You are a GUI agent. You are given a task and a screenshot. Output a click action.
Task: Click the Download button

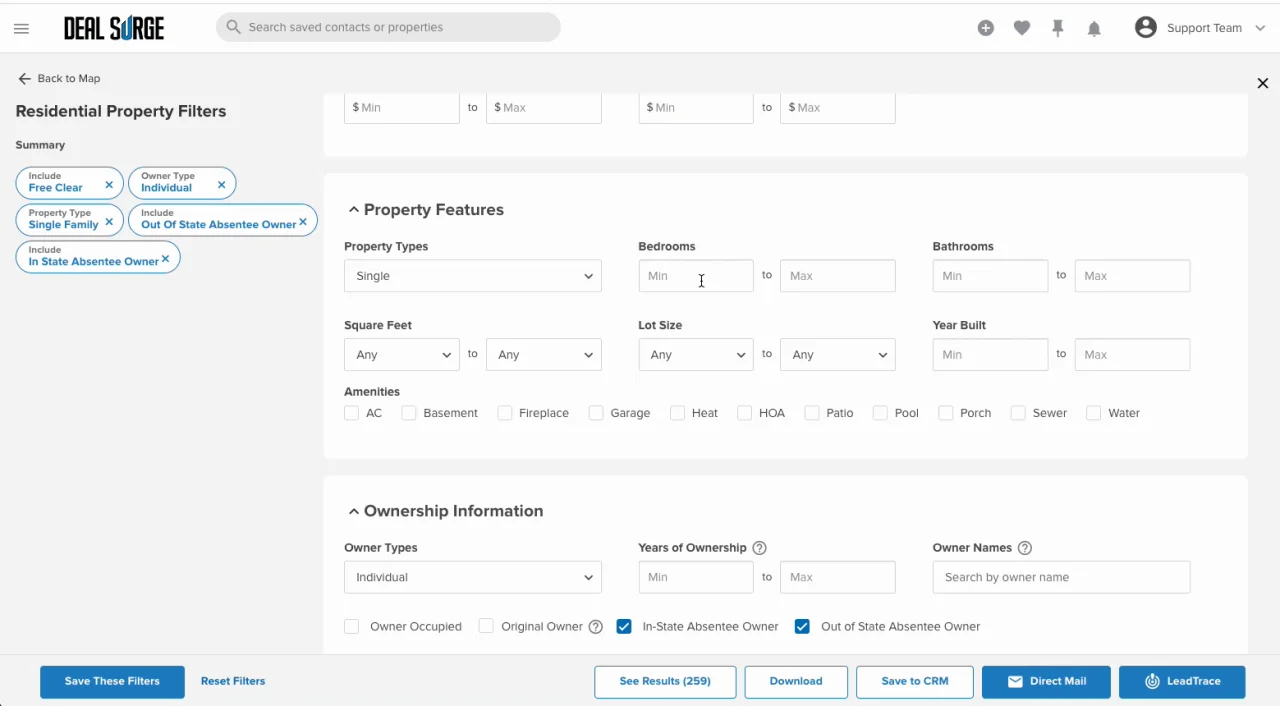pyautogui.click(x=796, y=681)
